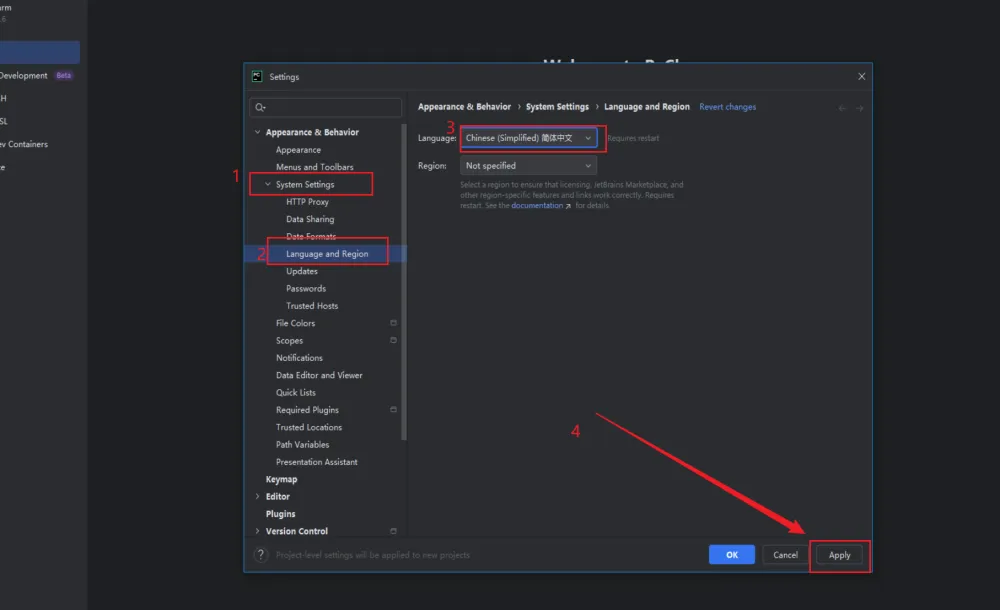Image resolution: width=1000 pixels, height=610 pixels.
Task: Open Updates settings
Action: [x=302, y=271]
